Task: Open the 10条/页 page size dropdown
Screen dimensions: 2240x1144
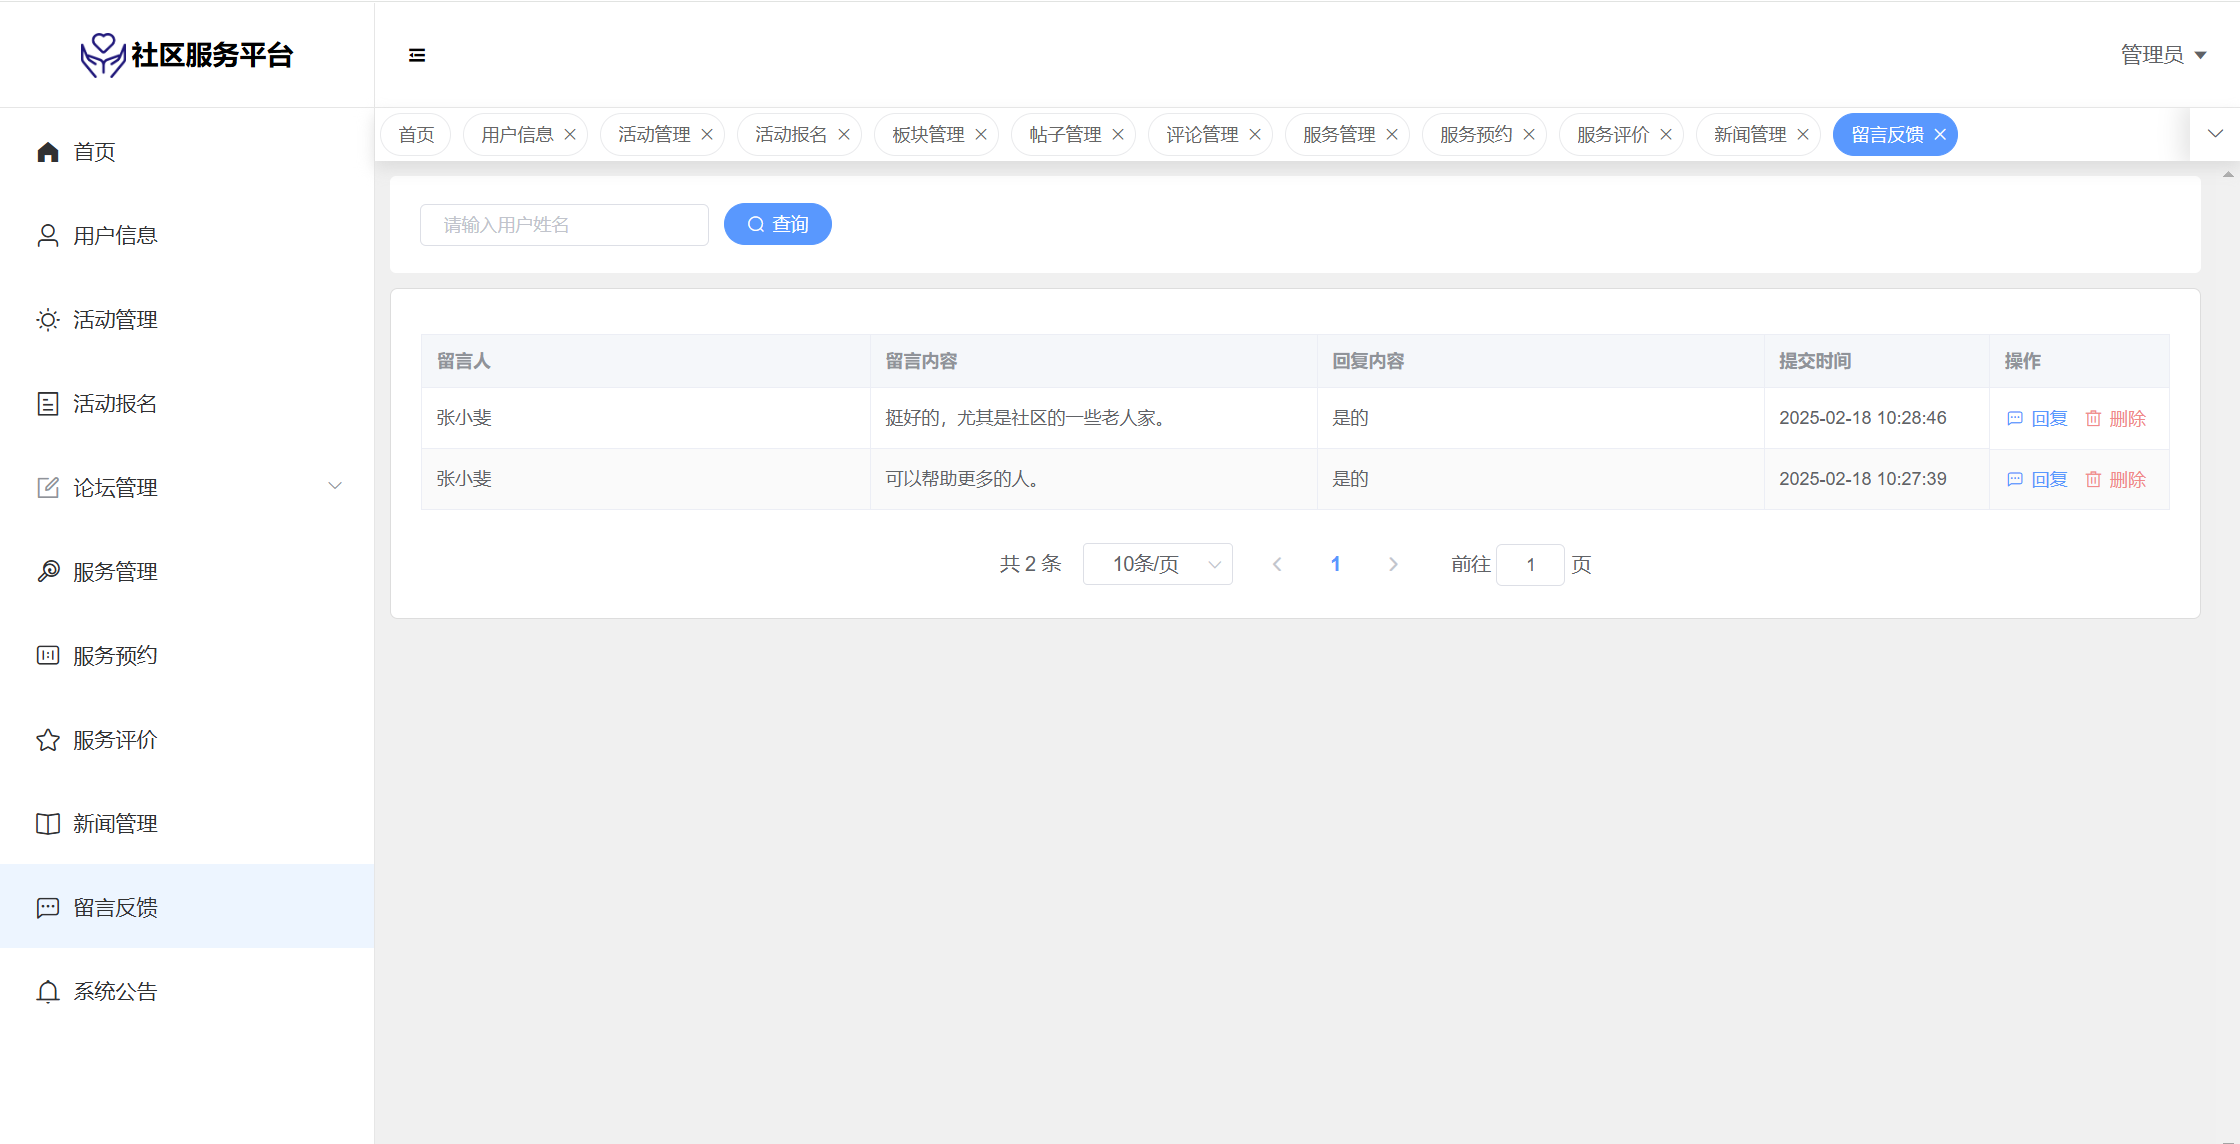Action: pos(1157,565)
